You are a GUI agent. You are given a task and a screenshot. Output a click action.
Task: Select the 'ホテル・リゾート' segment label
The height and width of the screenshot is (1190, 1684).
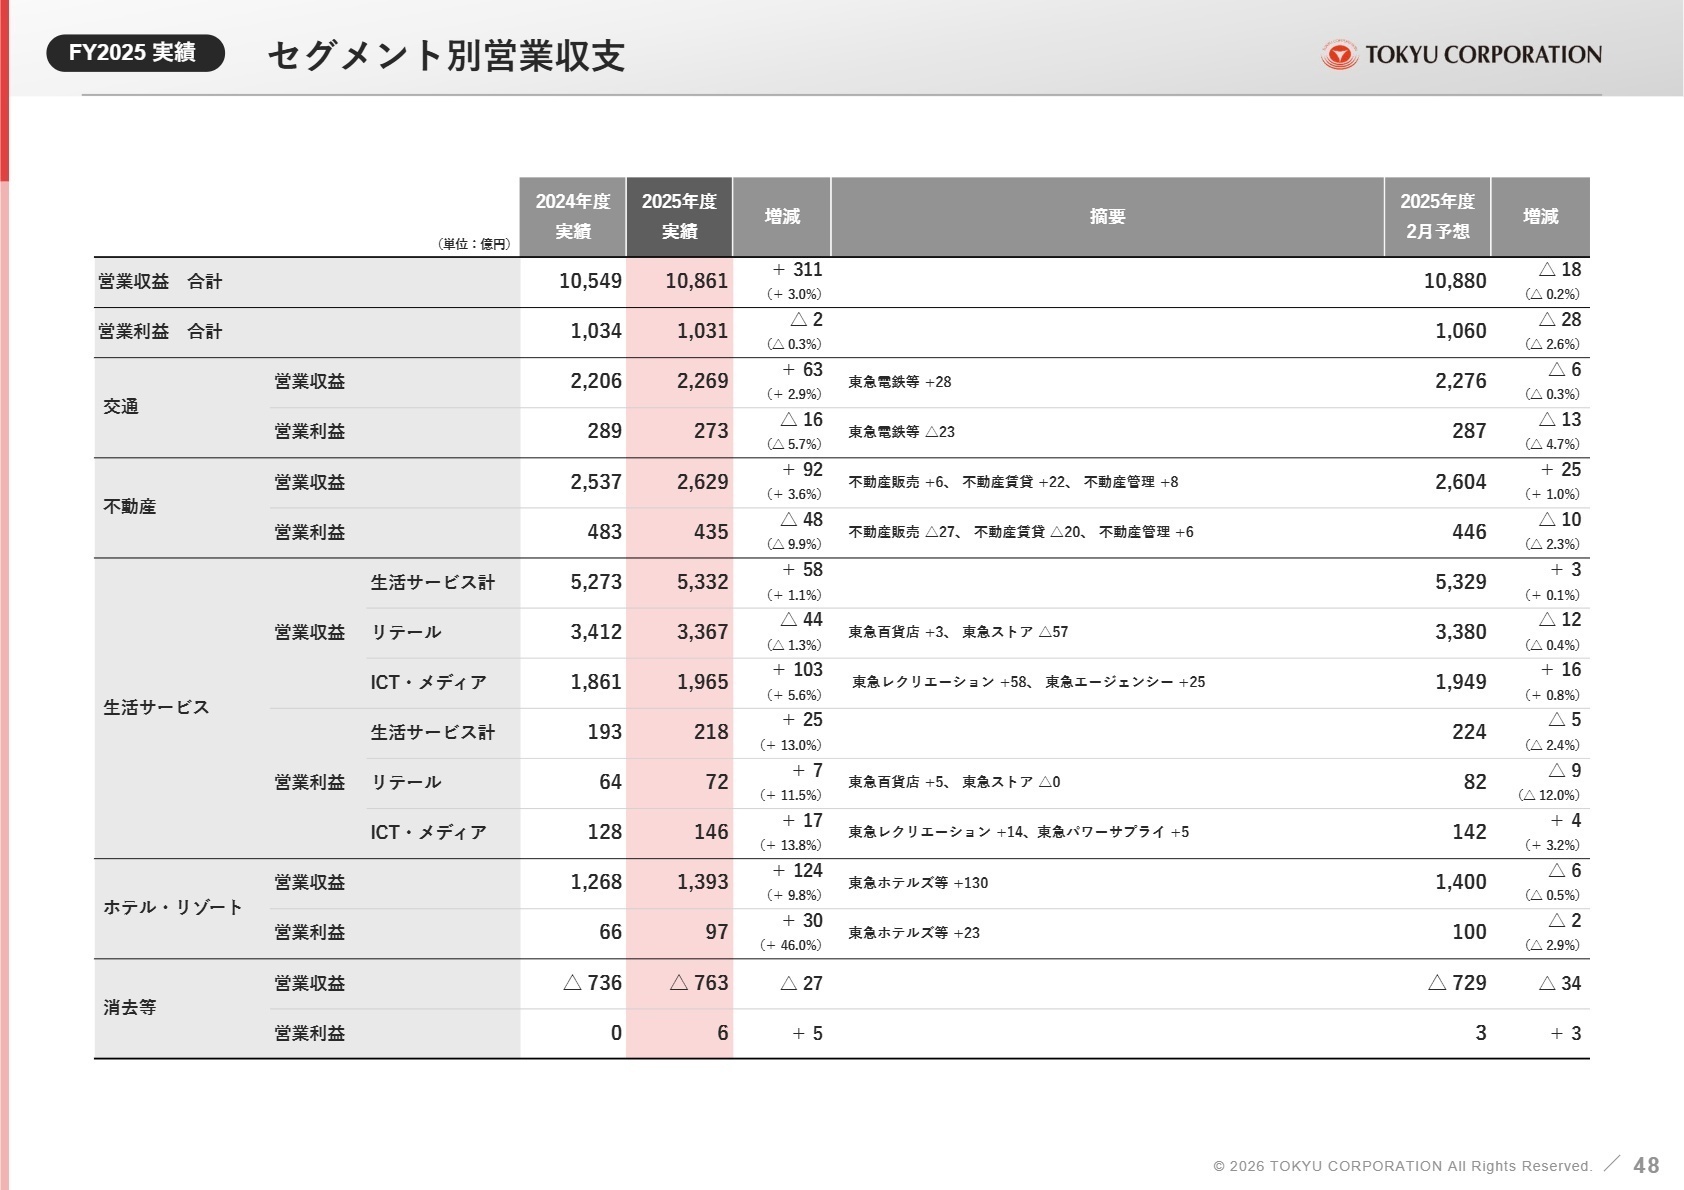click(173, 907)
